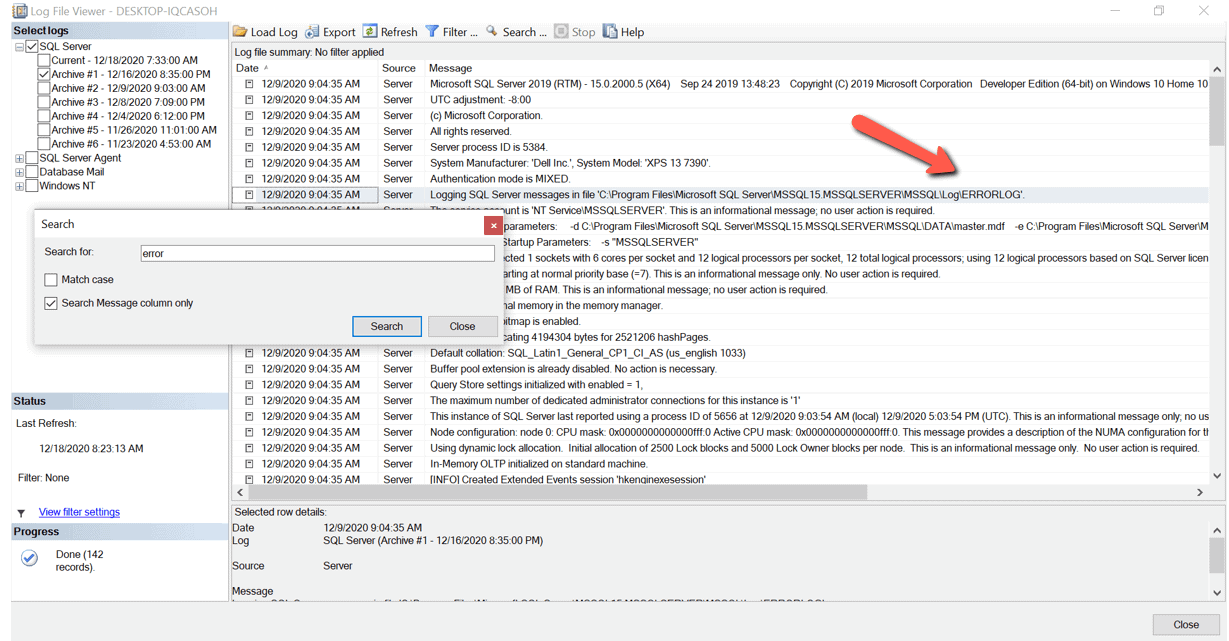Viewport: 1229px width, 641px height.
Task: Check the Current - 12/18/2020 log checkbox
Action: click(44, 60)
